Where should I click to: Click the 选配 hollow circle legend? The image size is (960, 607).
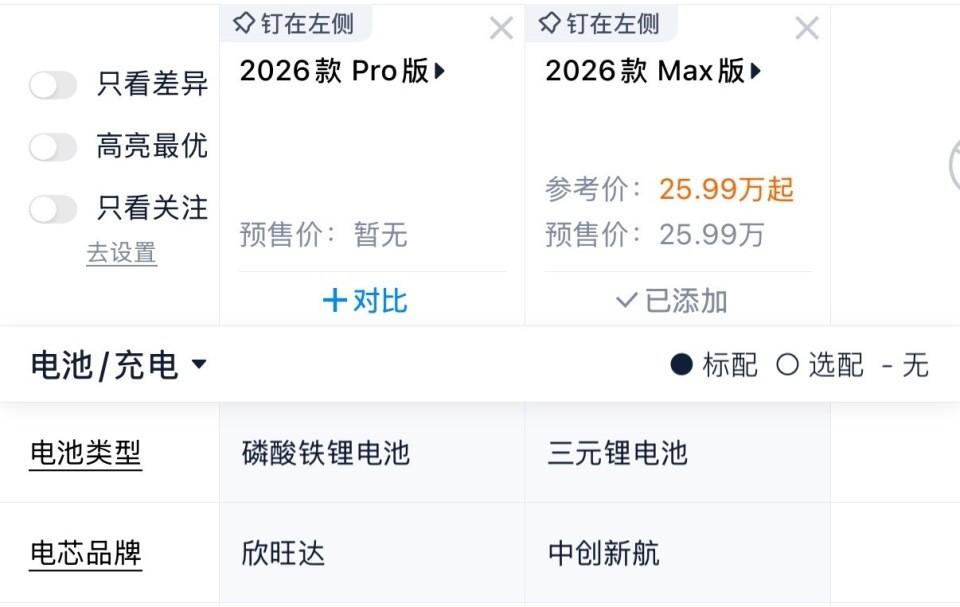787,365
